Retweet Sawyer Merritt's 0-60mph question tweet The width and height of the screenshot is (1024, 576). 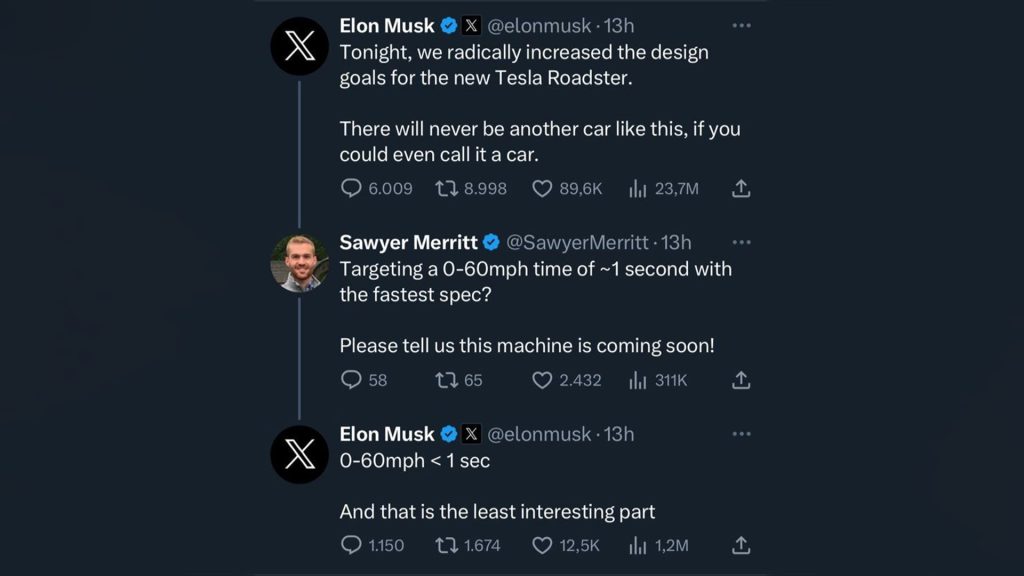coord(447,380)
